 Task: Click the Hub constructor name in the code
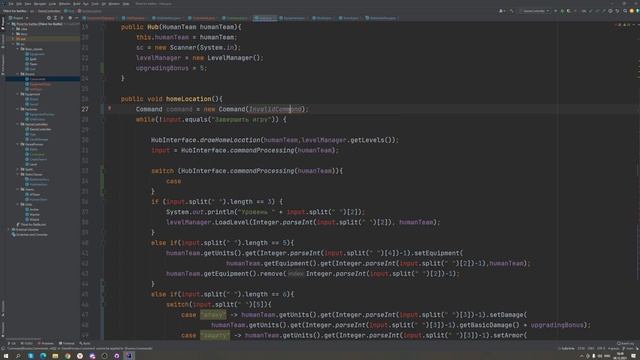[x=153, y=27]
